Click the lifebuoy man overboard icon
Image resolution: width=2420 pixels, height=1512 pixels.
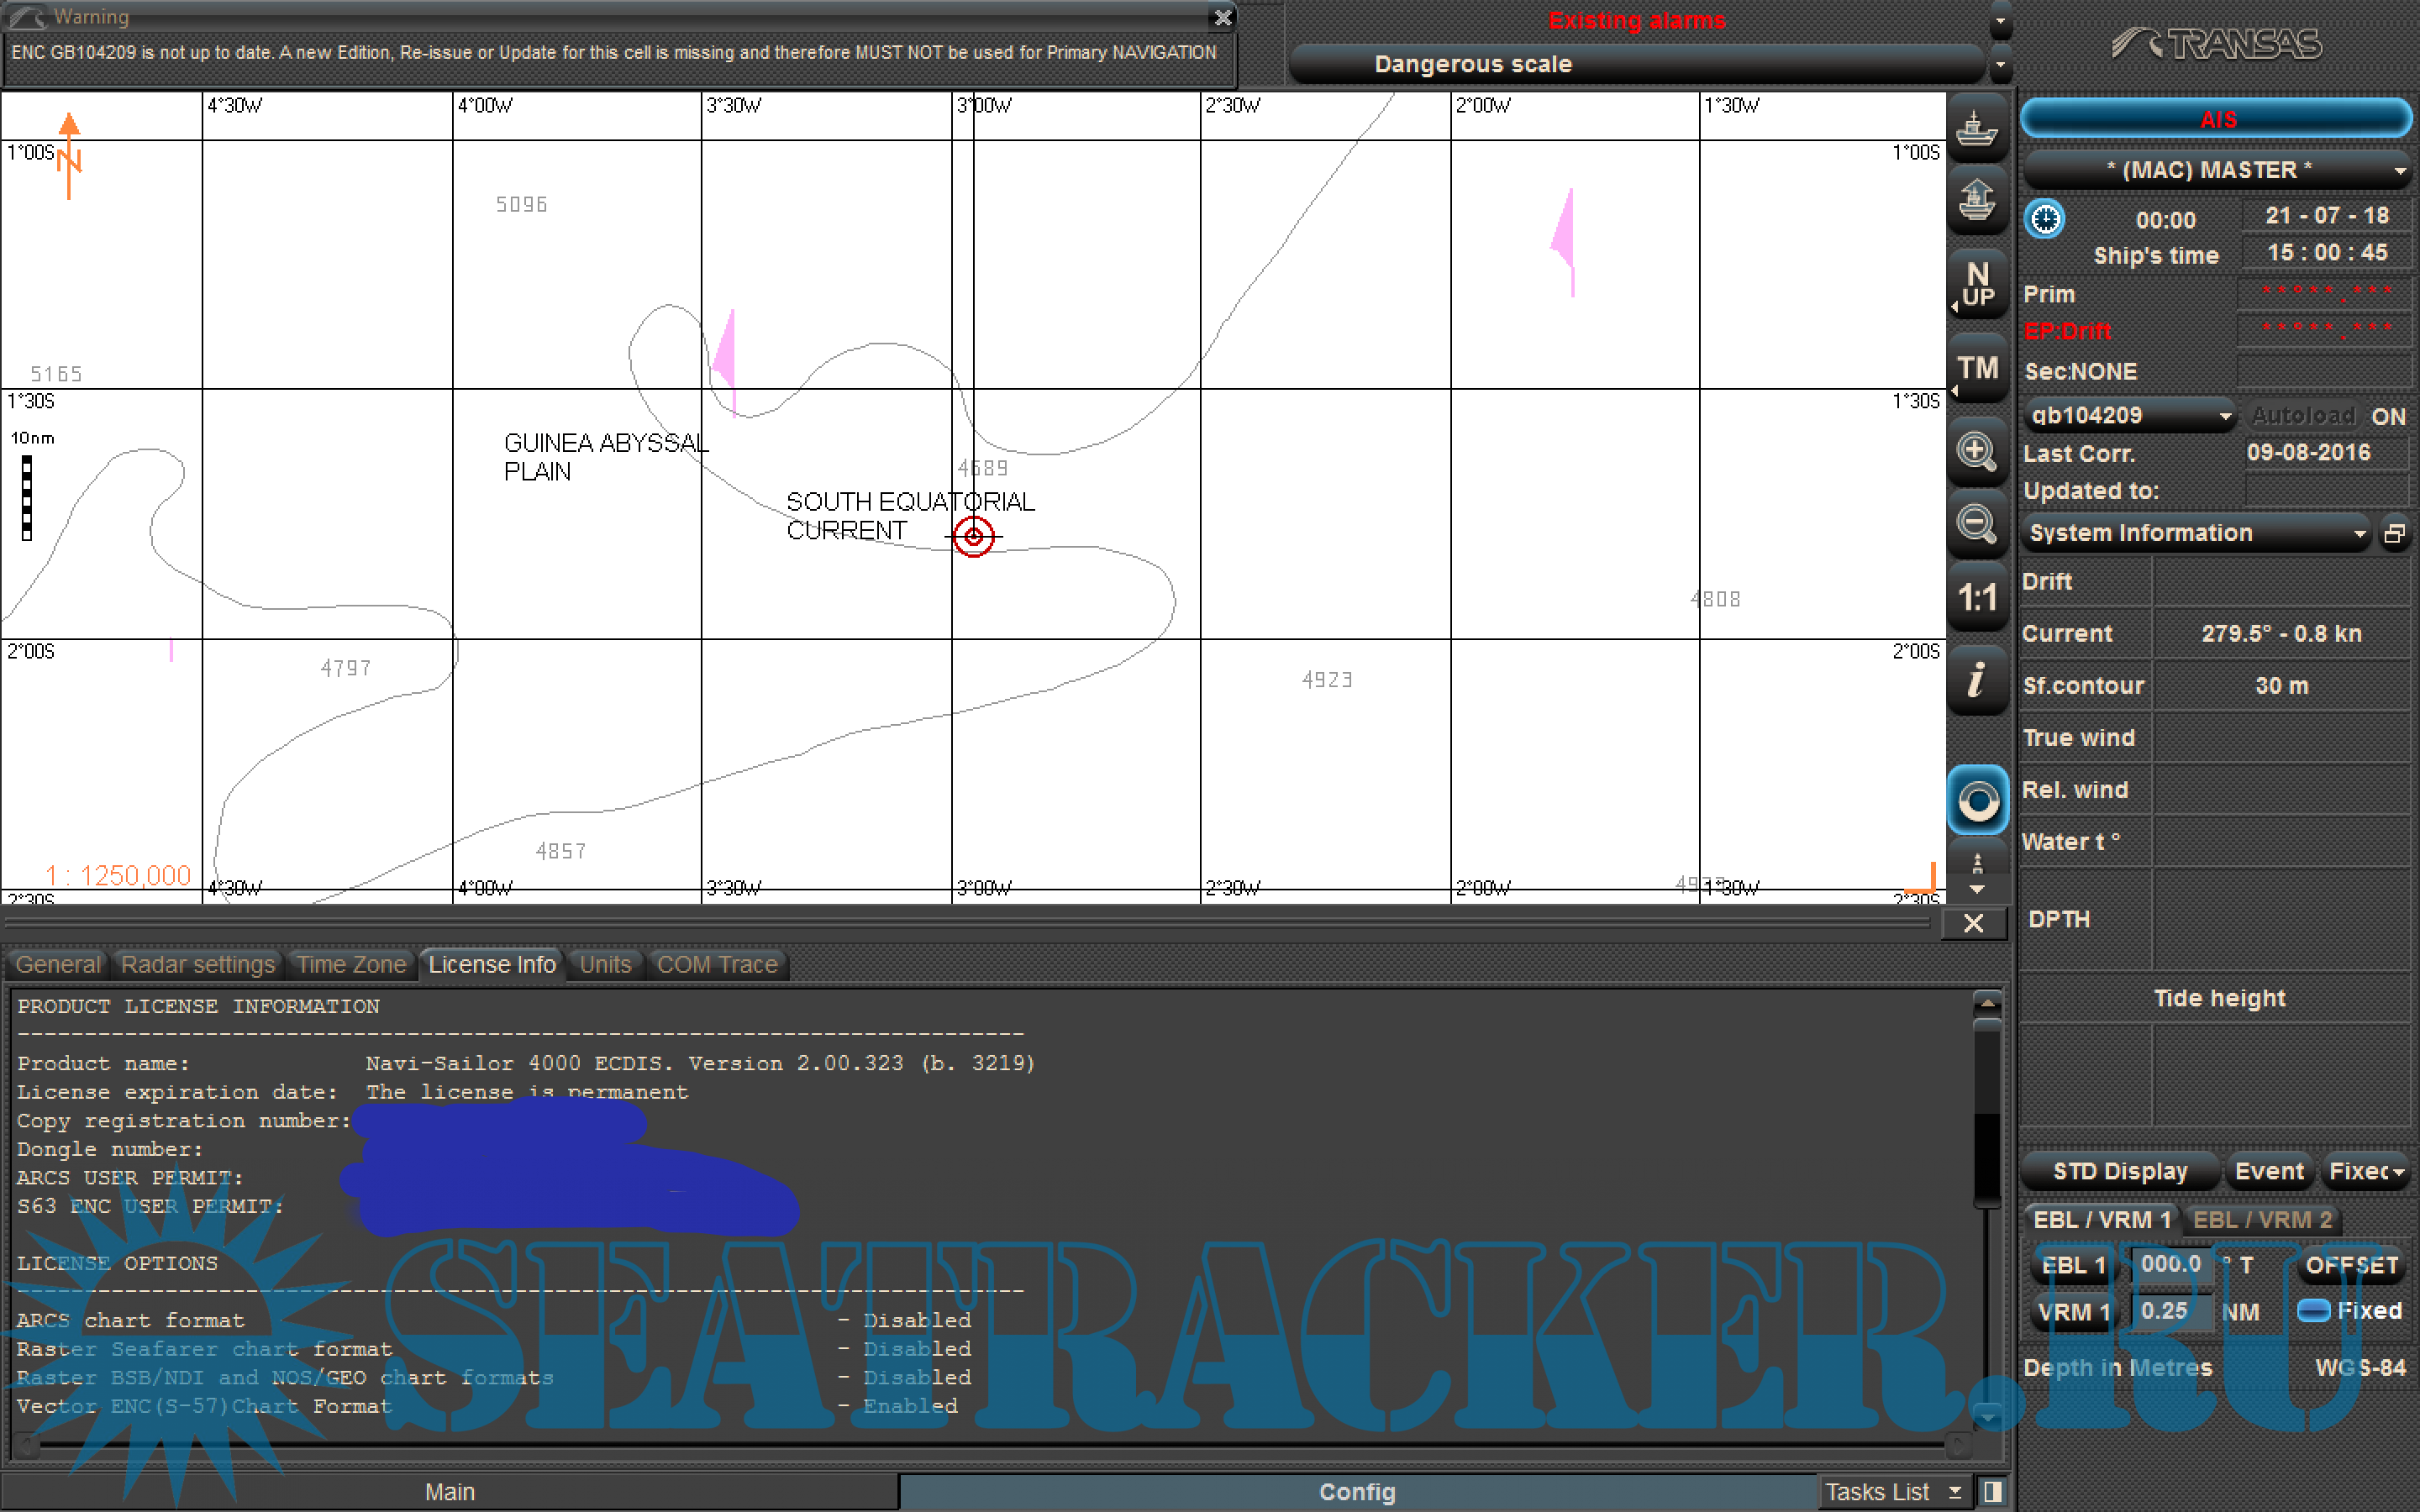click(x=1977, y=801)
